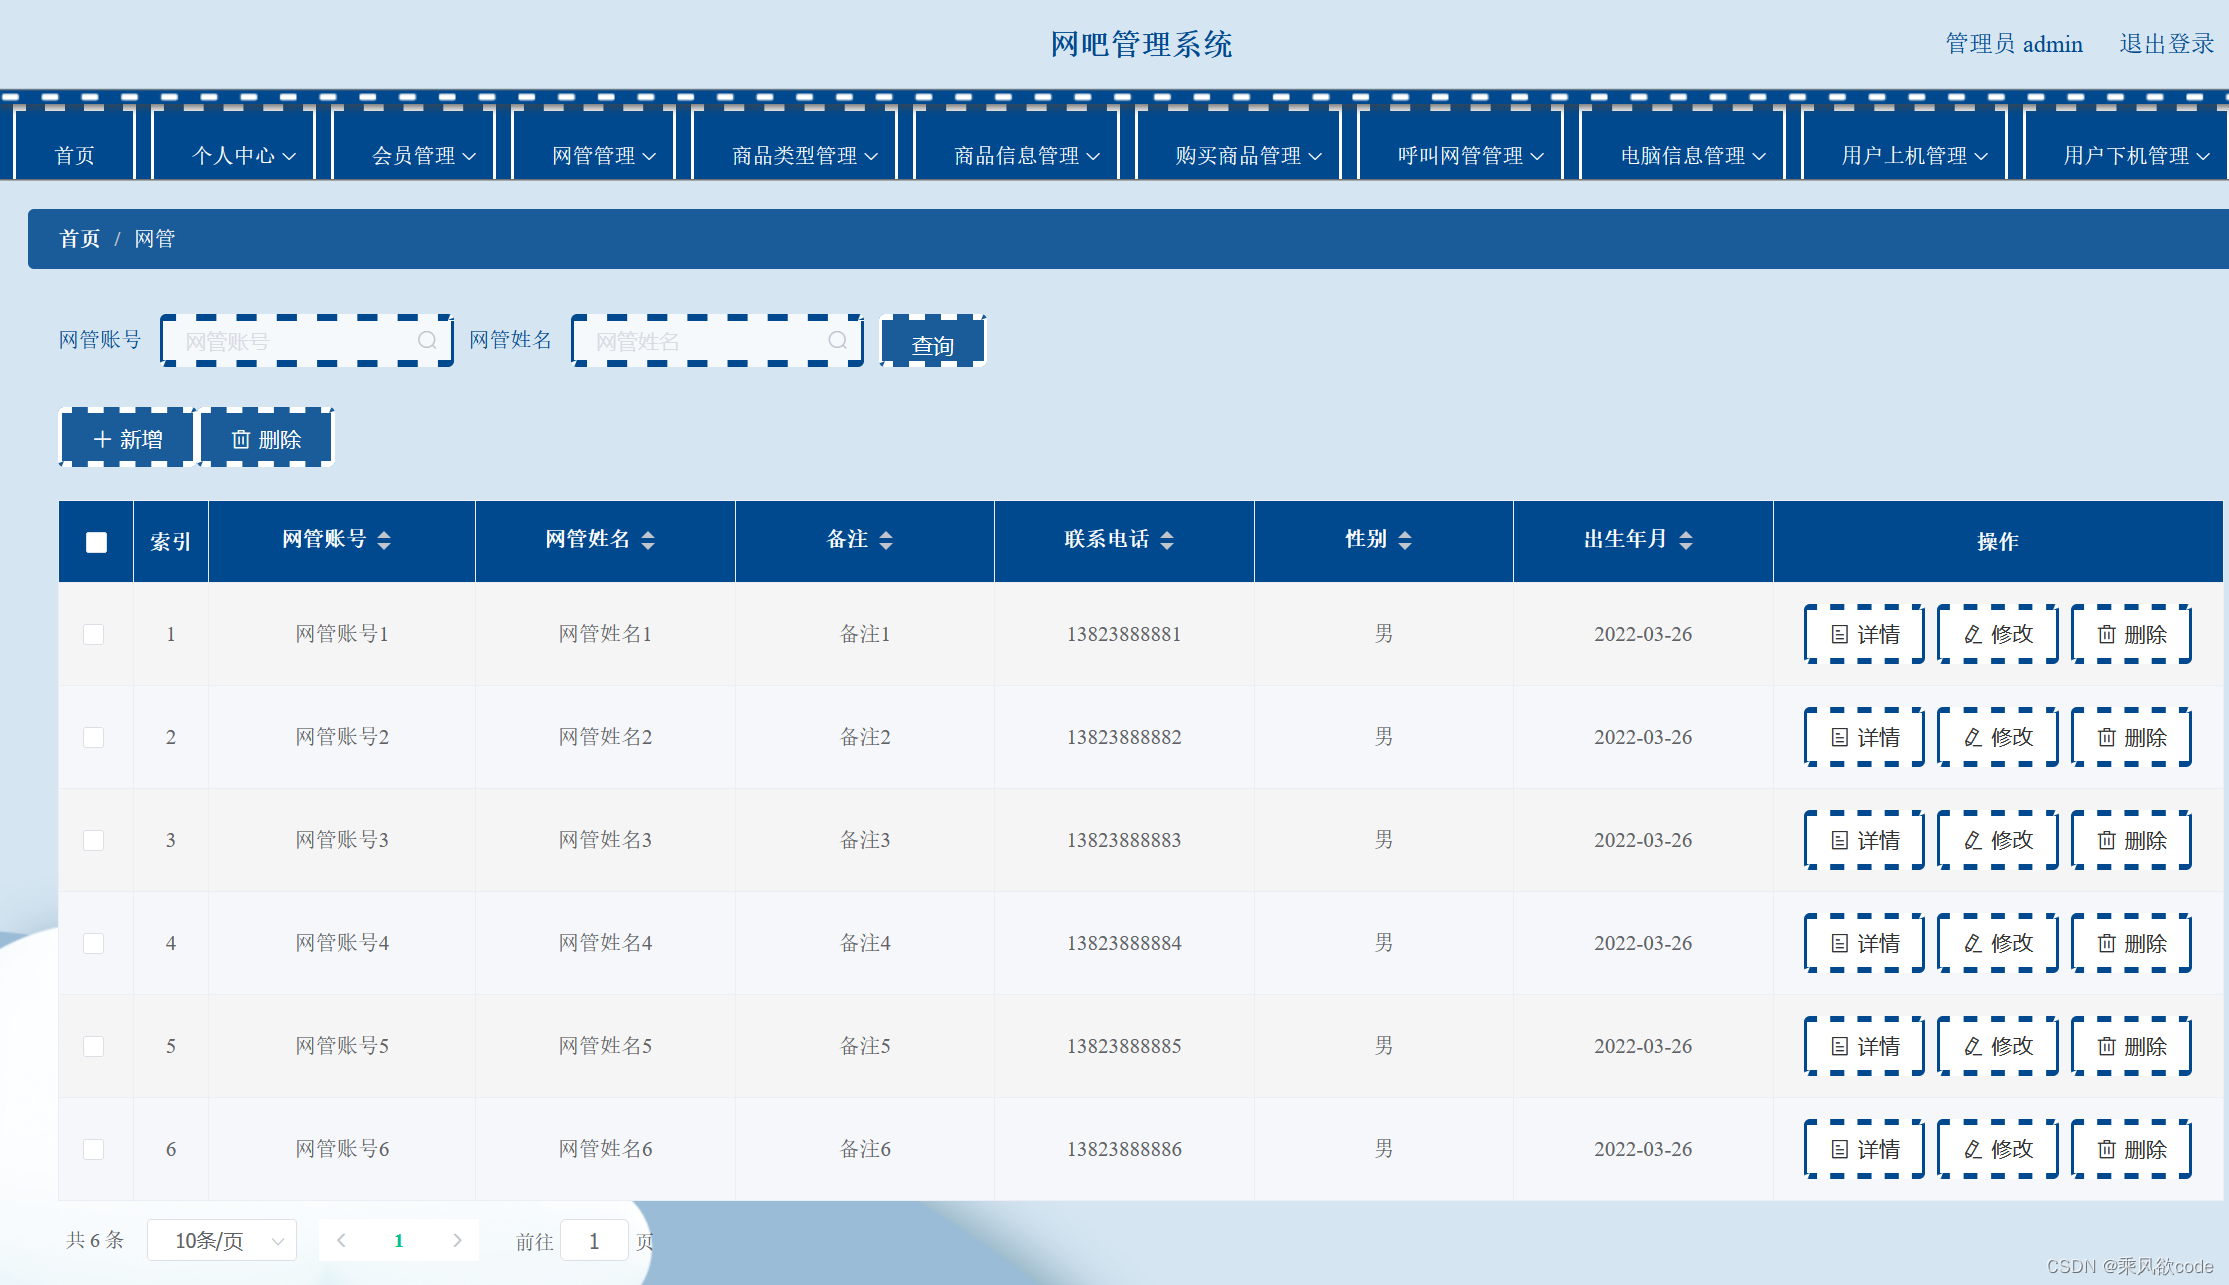This screenshot has height=1285, width=2229.
Task: Click the 新增 add button
Action: click(127, 440)
